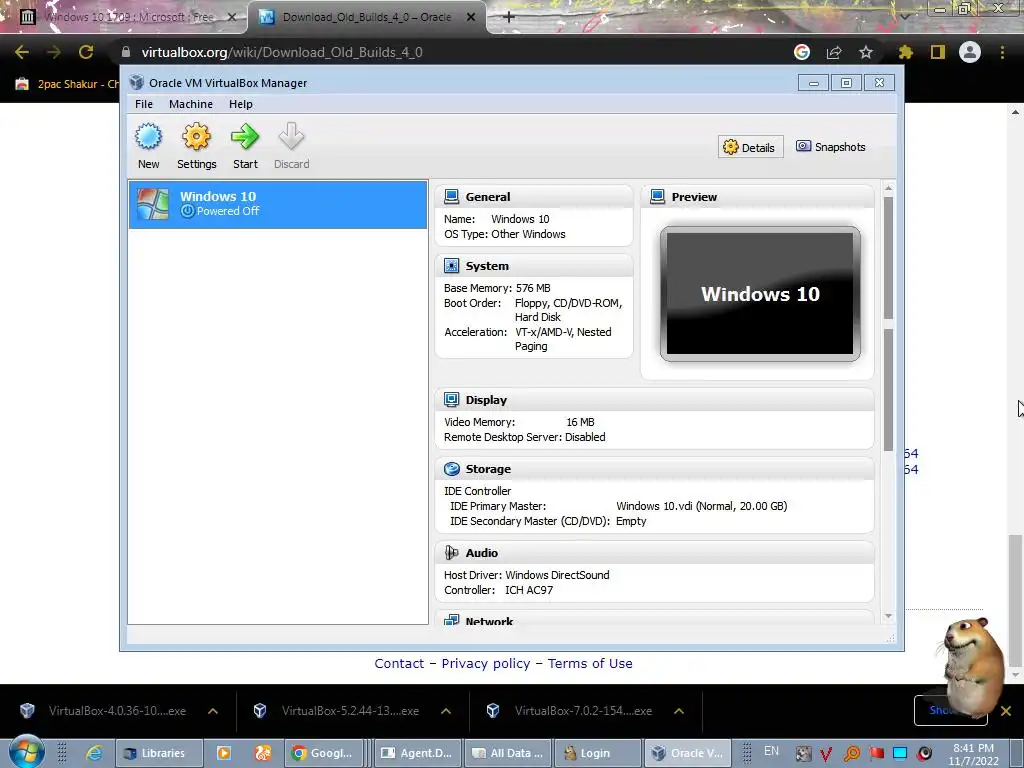Viewport: 1024px width, 768px height.
Task: Start the VM with the green arrow
Action: point(245,136)
